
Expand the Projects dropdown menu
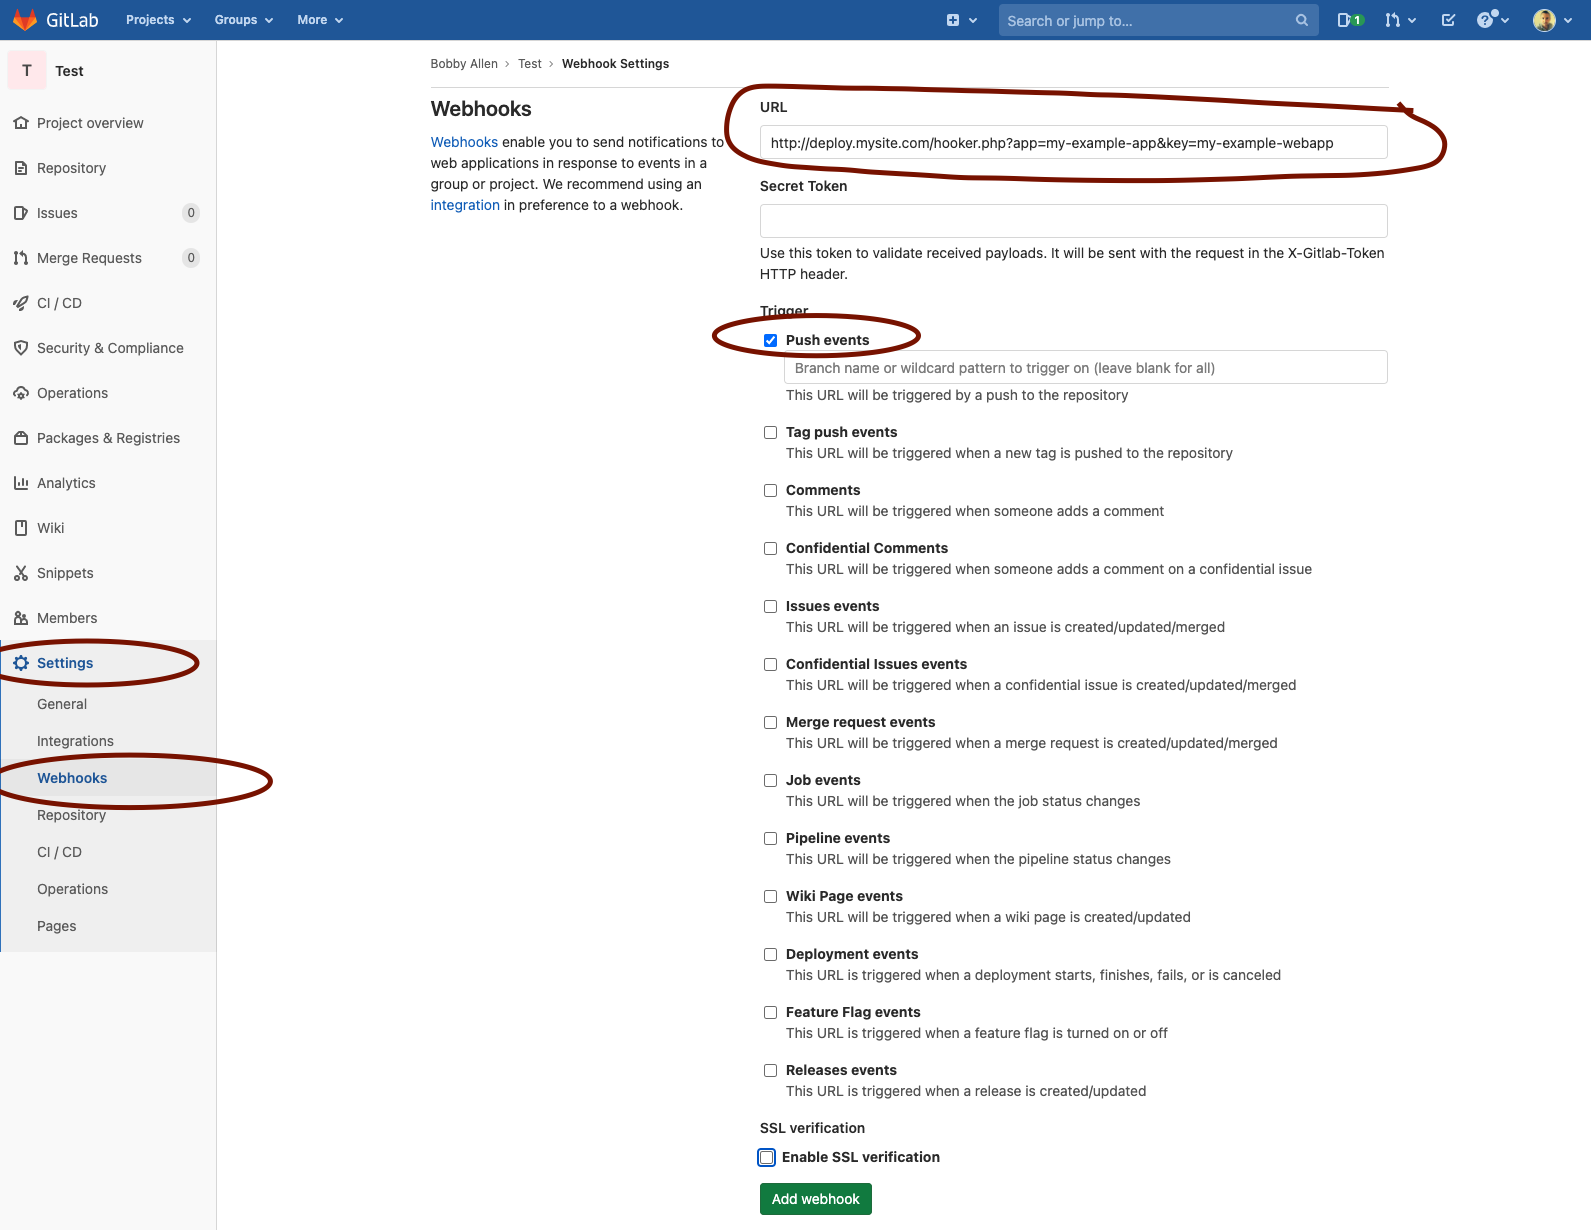click(x=158, y=20)
